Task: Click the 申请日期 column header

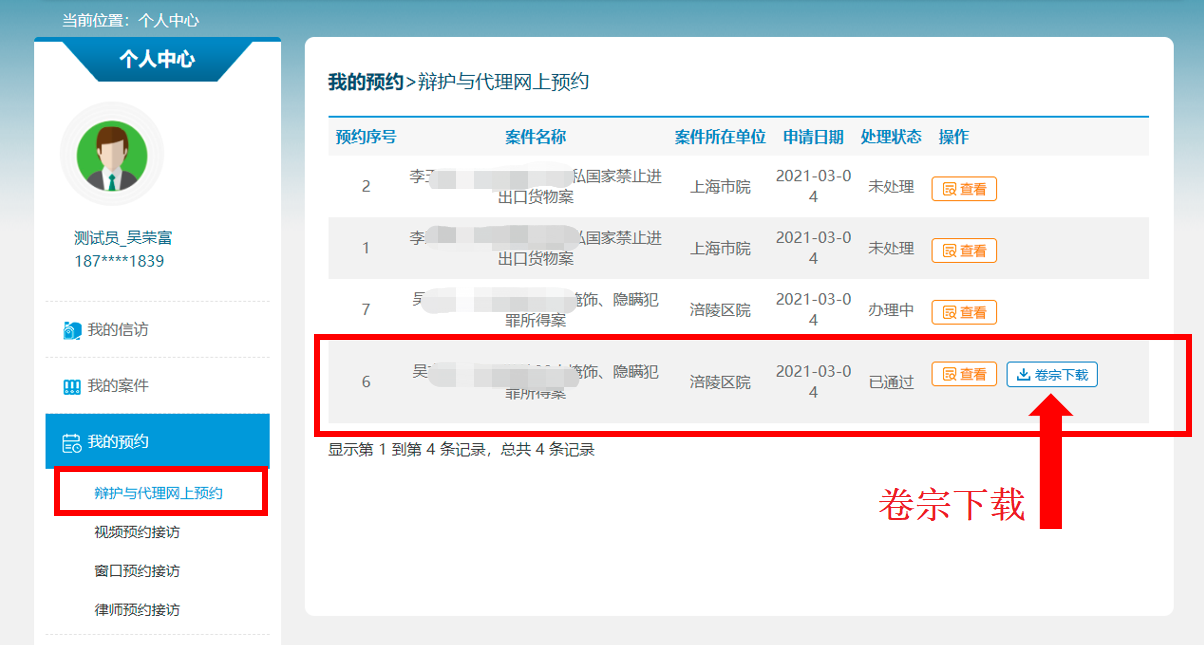Action: [813, 137]
